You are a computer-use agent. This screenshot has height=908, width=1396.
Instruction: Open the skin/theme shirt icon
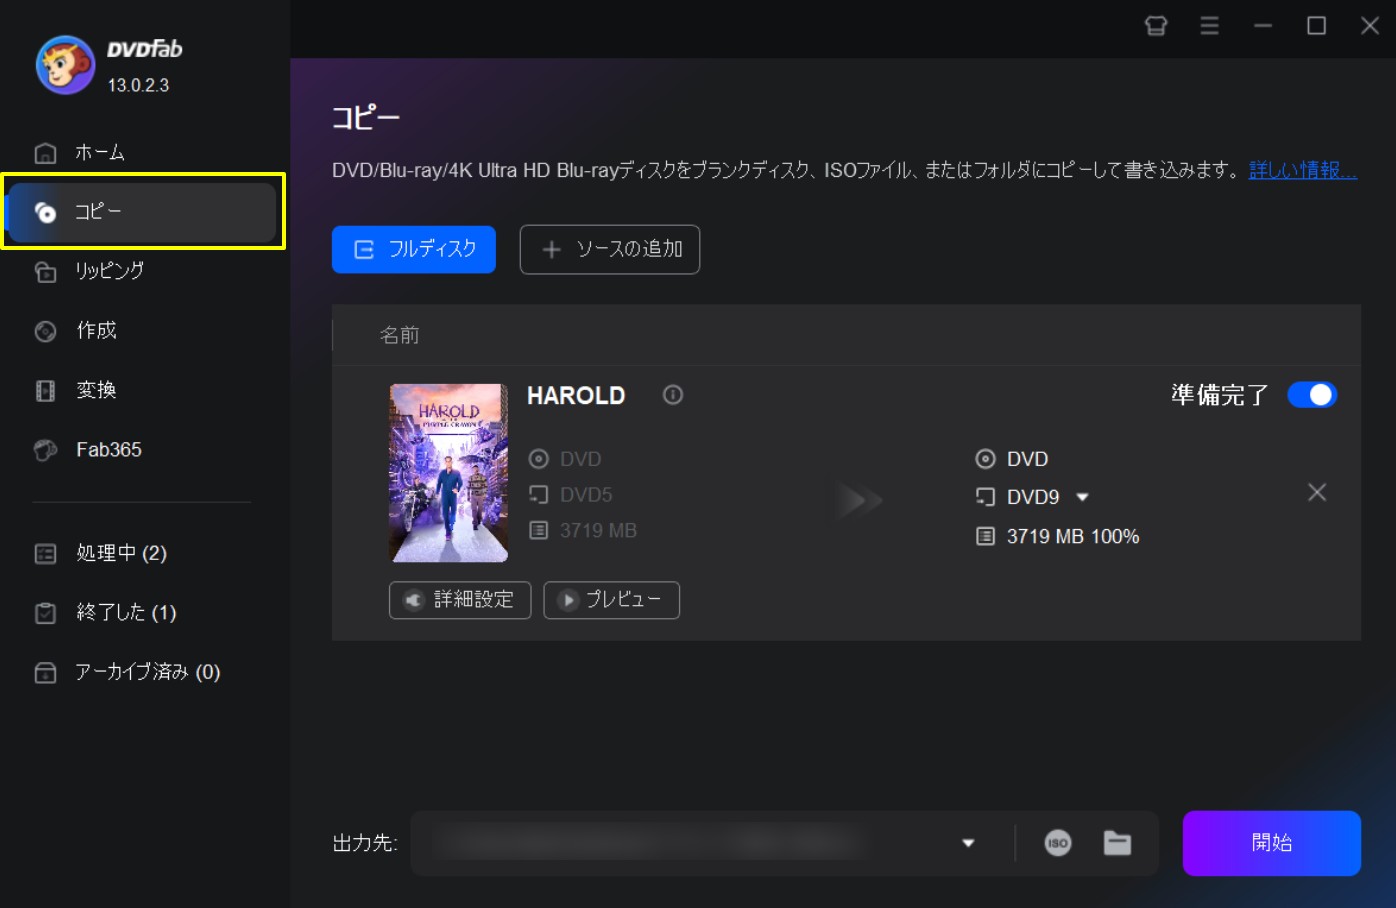click(x=1156, y=26)
